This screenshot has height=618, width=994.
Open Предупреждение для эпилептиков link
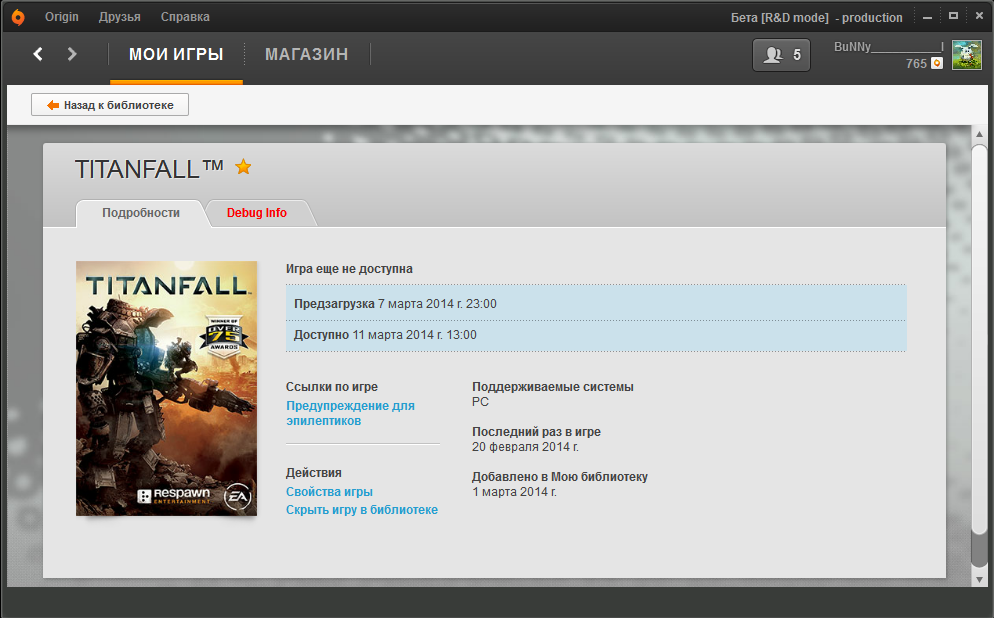tap(350, 413)
